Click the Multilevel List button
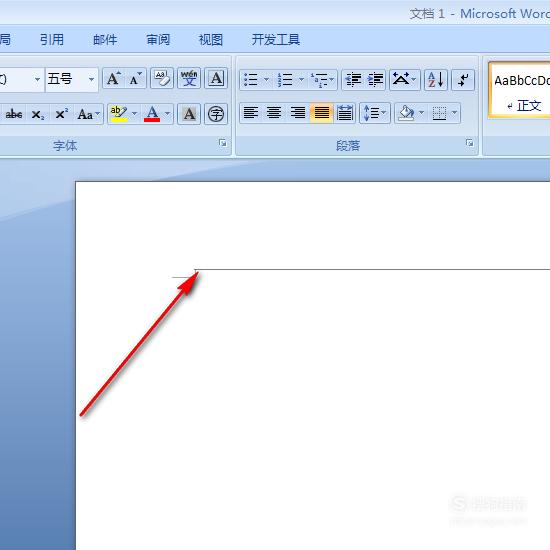 tap(322, 80)
